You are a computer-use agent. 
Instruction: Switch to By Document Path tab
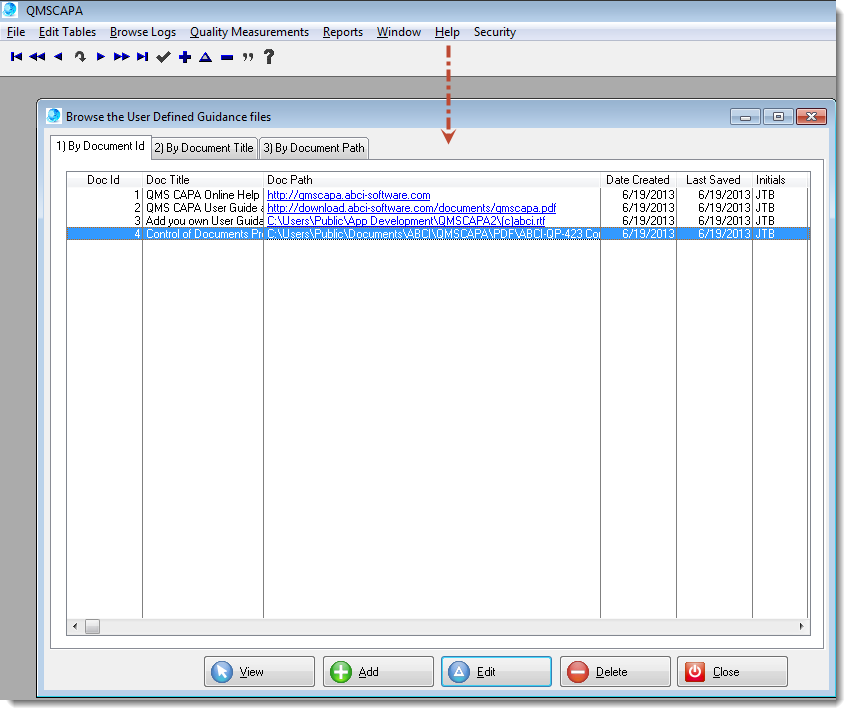(314, 148)
